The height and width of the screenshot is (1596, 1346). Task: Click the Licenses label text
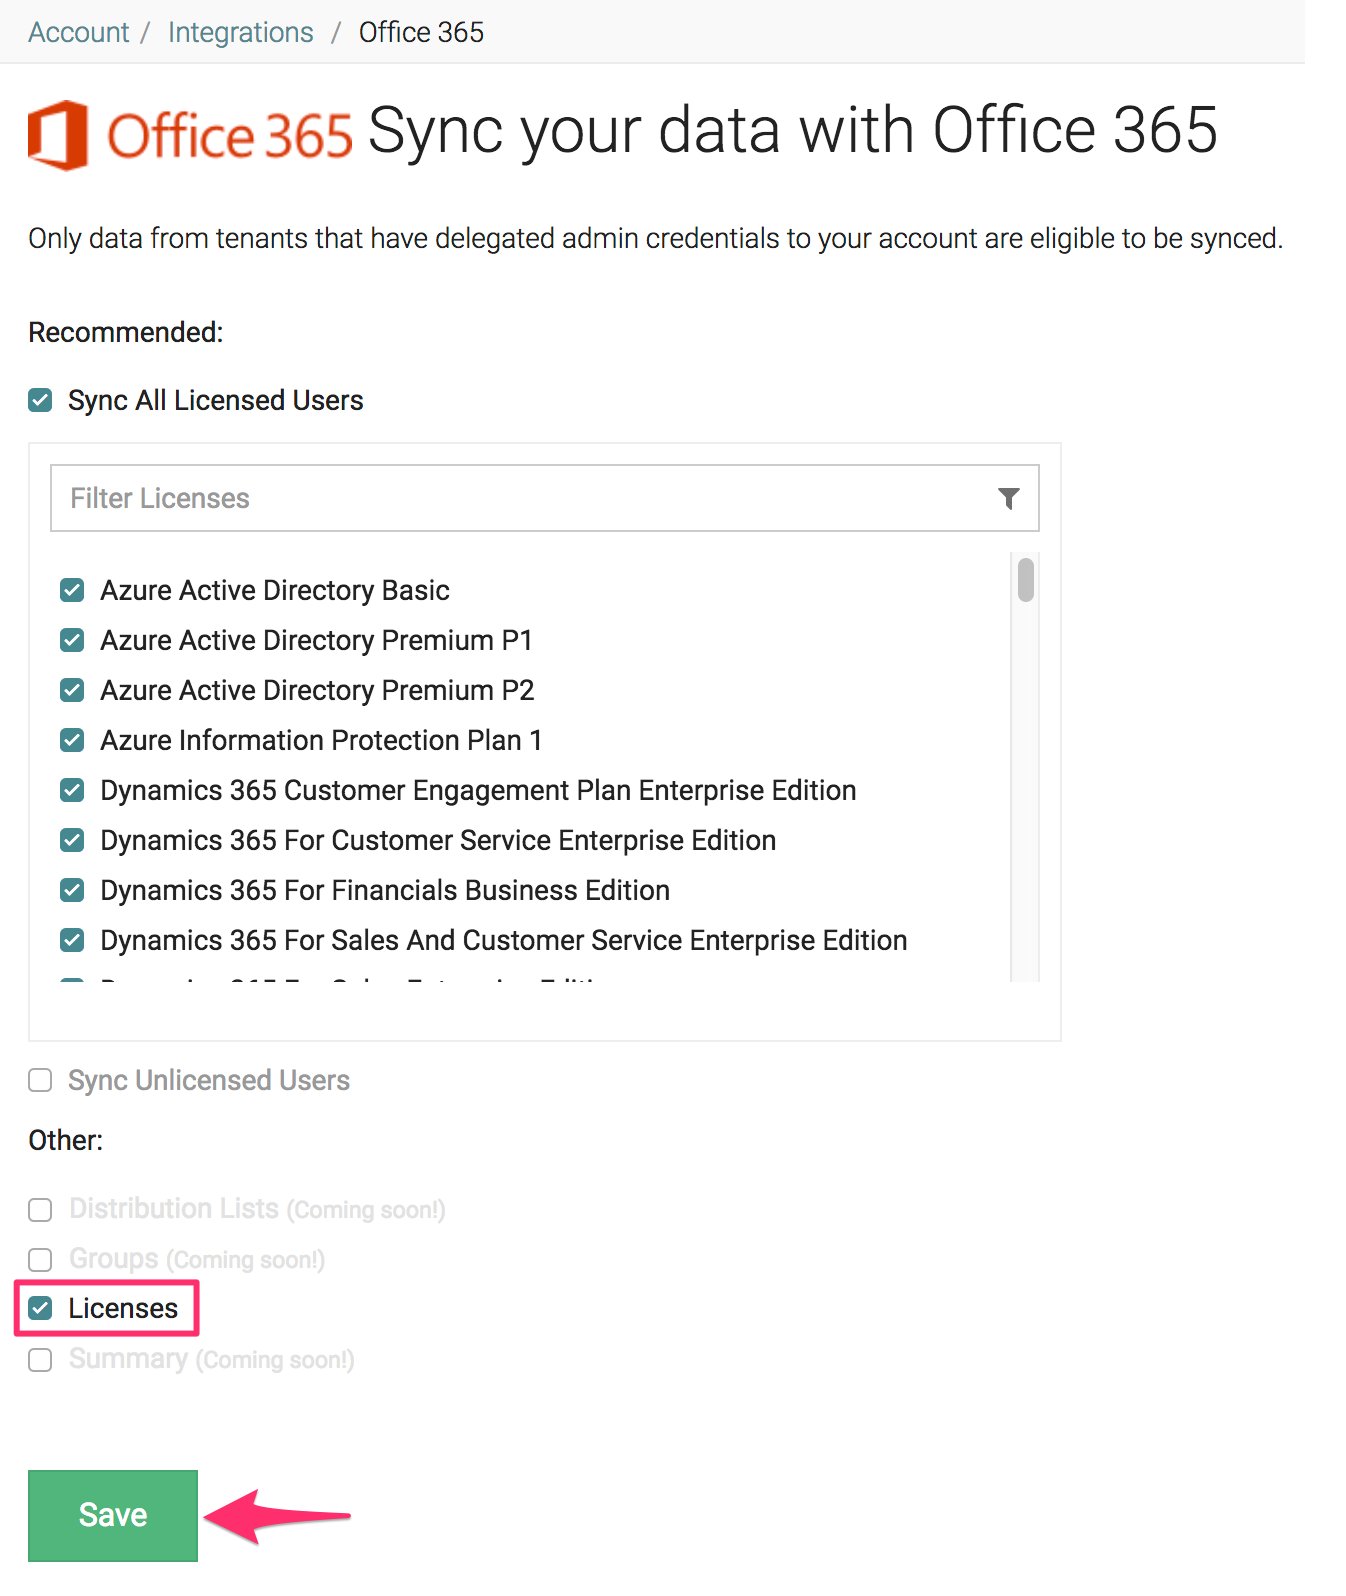click(123, 1308)
